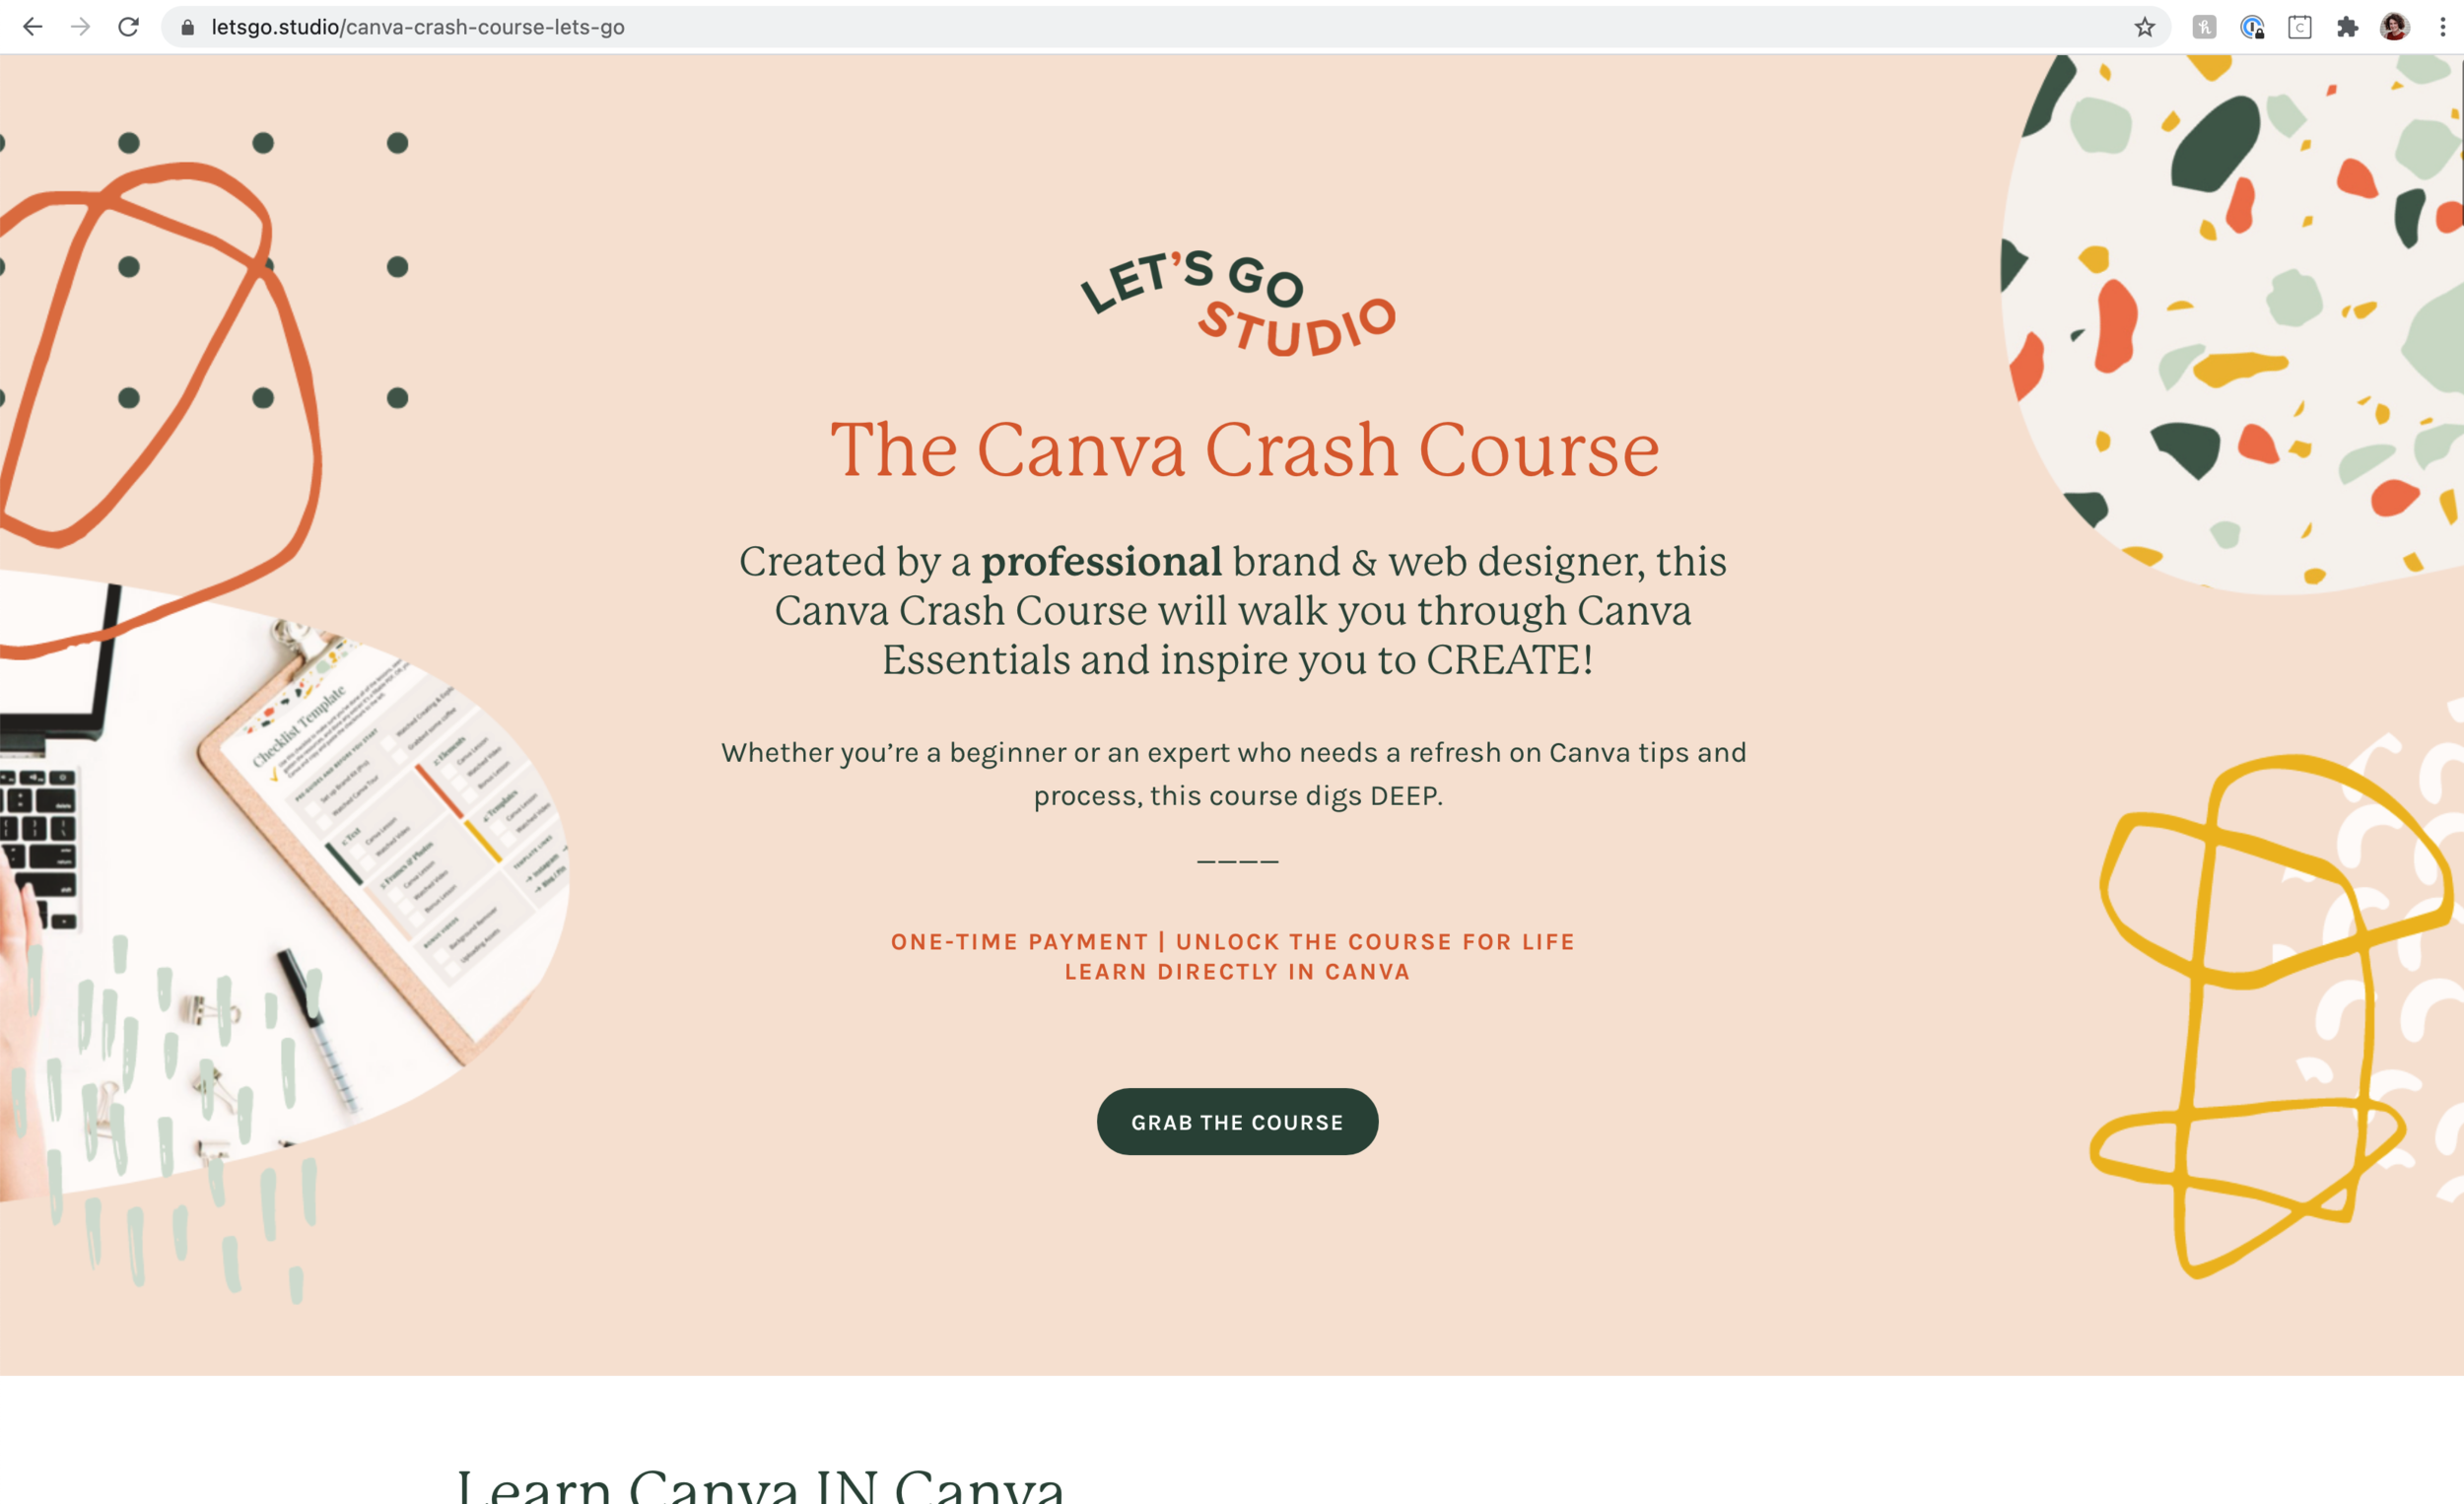Click GRAB THE COURSE button
Viewport: 2464px width, 1504px height.
[1237, 1123]
